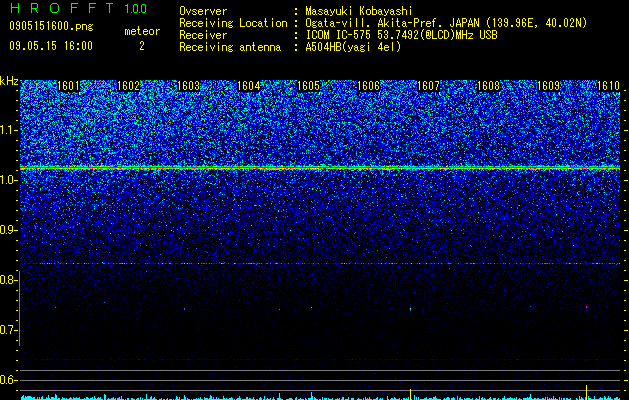The image size is (629, 400).
Task: Select the 1603 time label
Action: pos(189,86)
